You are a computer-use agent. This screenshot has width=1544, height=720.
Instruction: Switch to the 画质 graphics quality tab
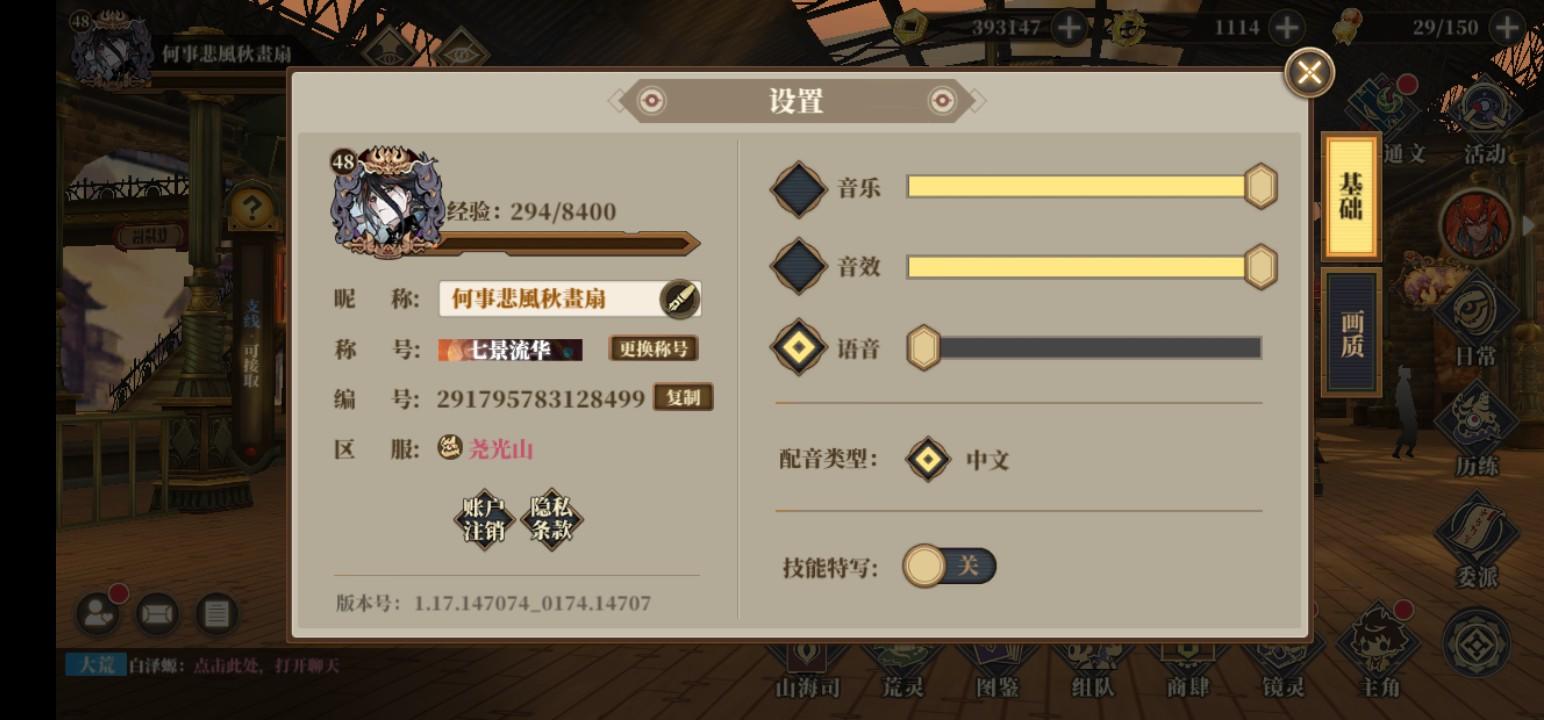click(x=1351, y=332)
